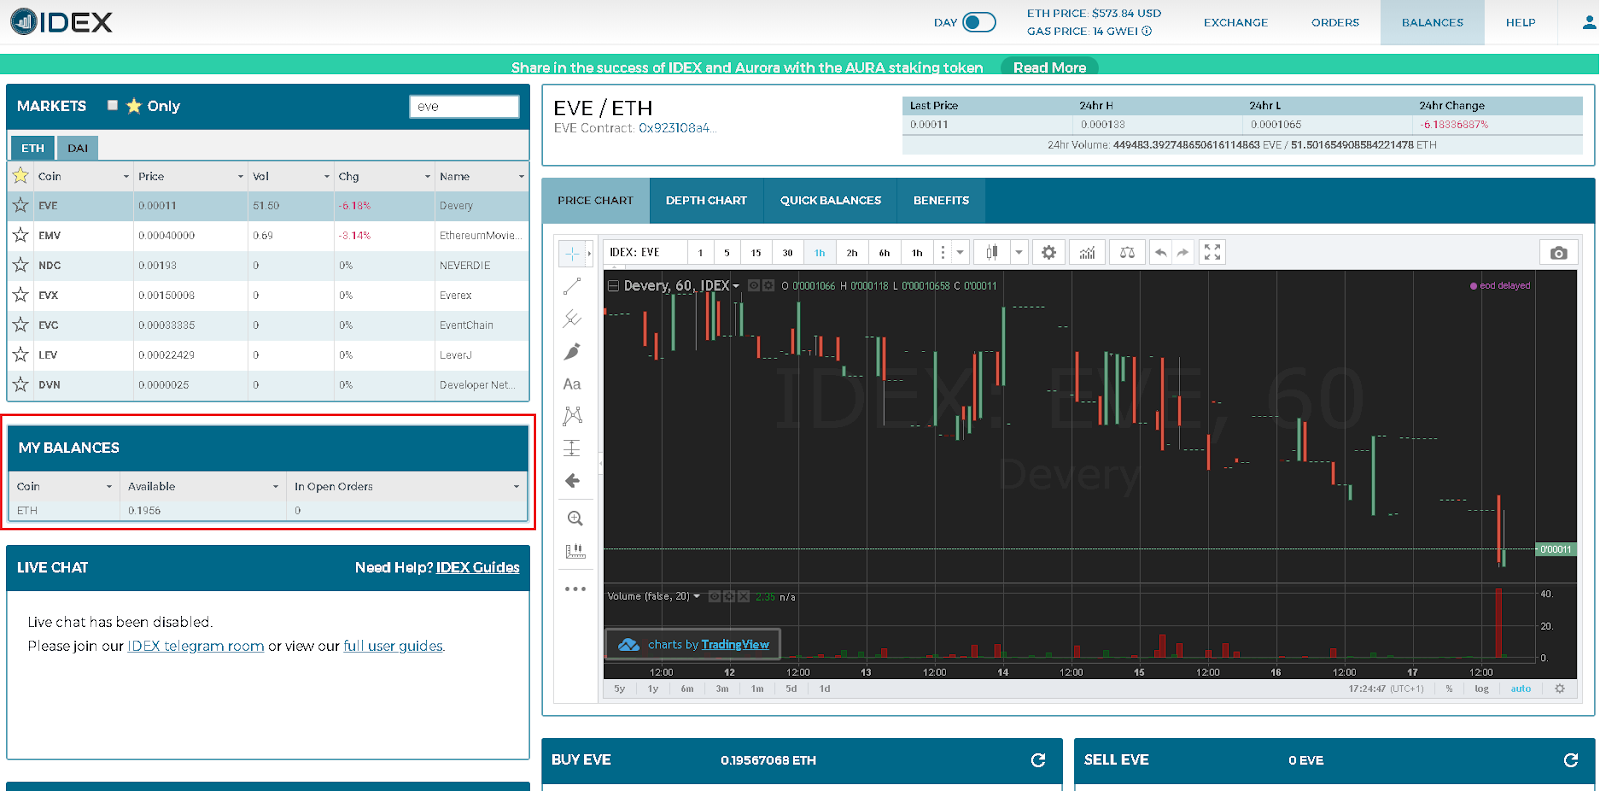Image resolution: width=1600 pixels, height=791 pixels.
Task: Toggle log scale on chart
Action: point(1481,689)
